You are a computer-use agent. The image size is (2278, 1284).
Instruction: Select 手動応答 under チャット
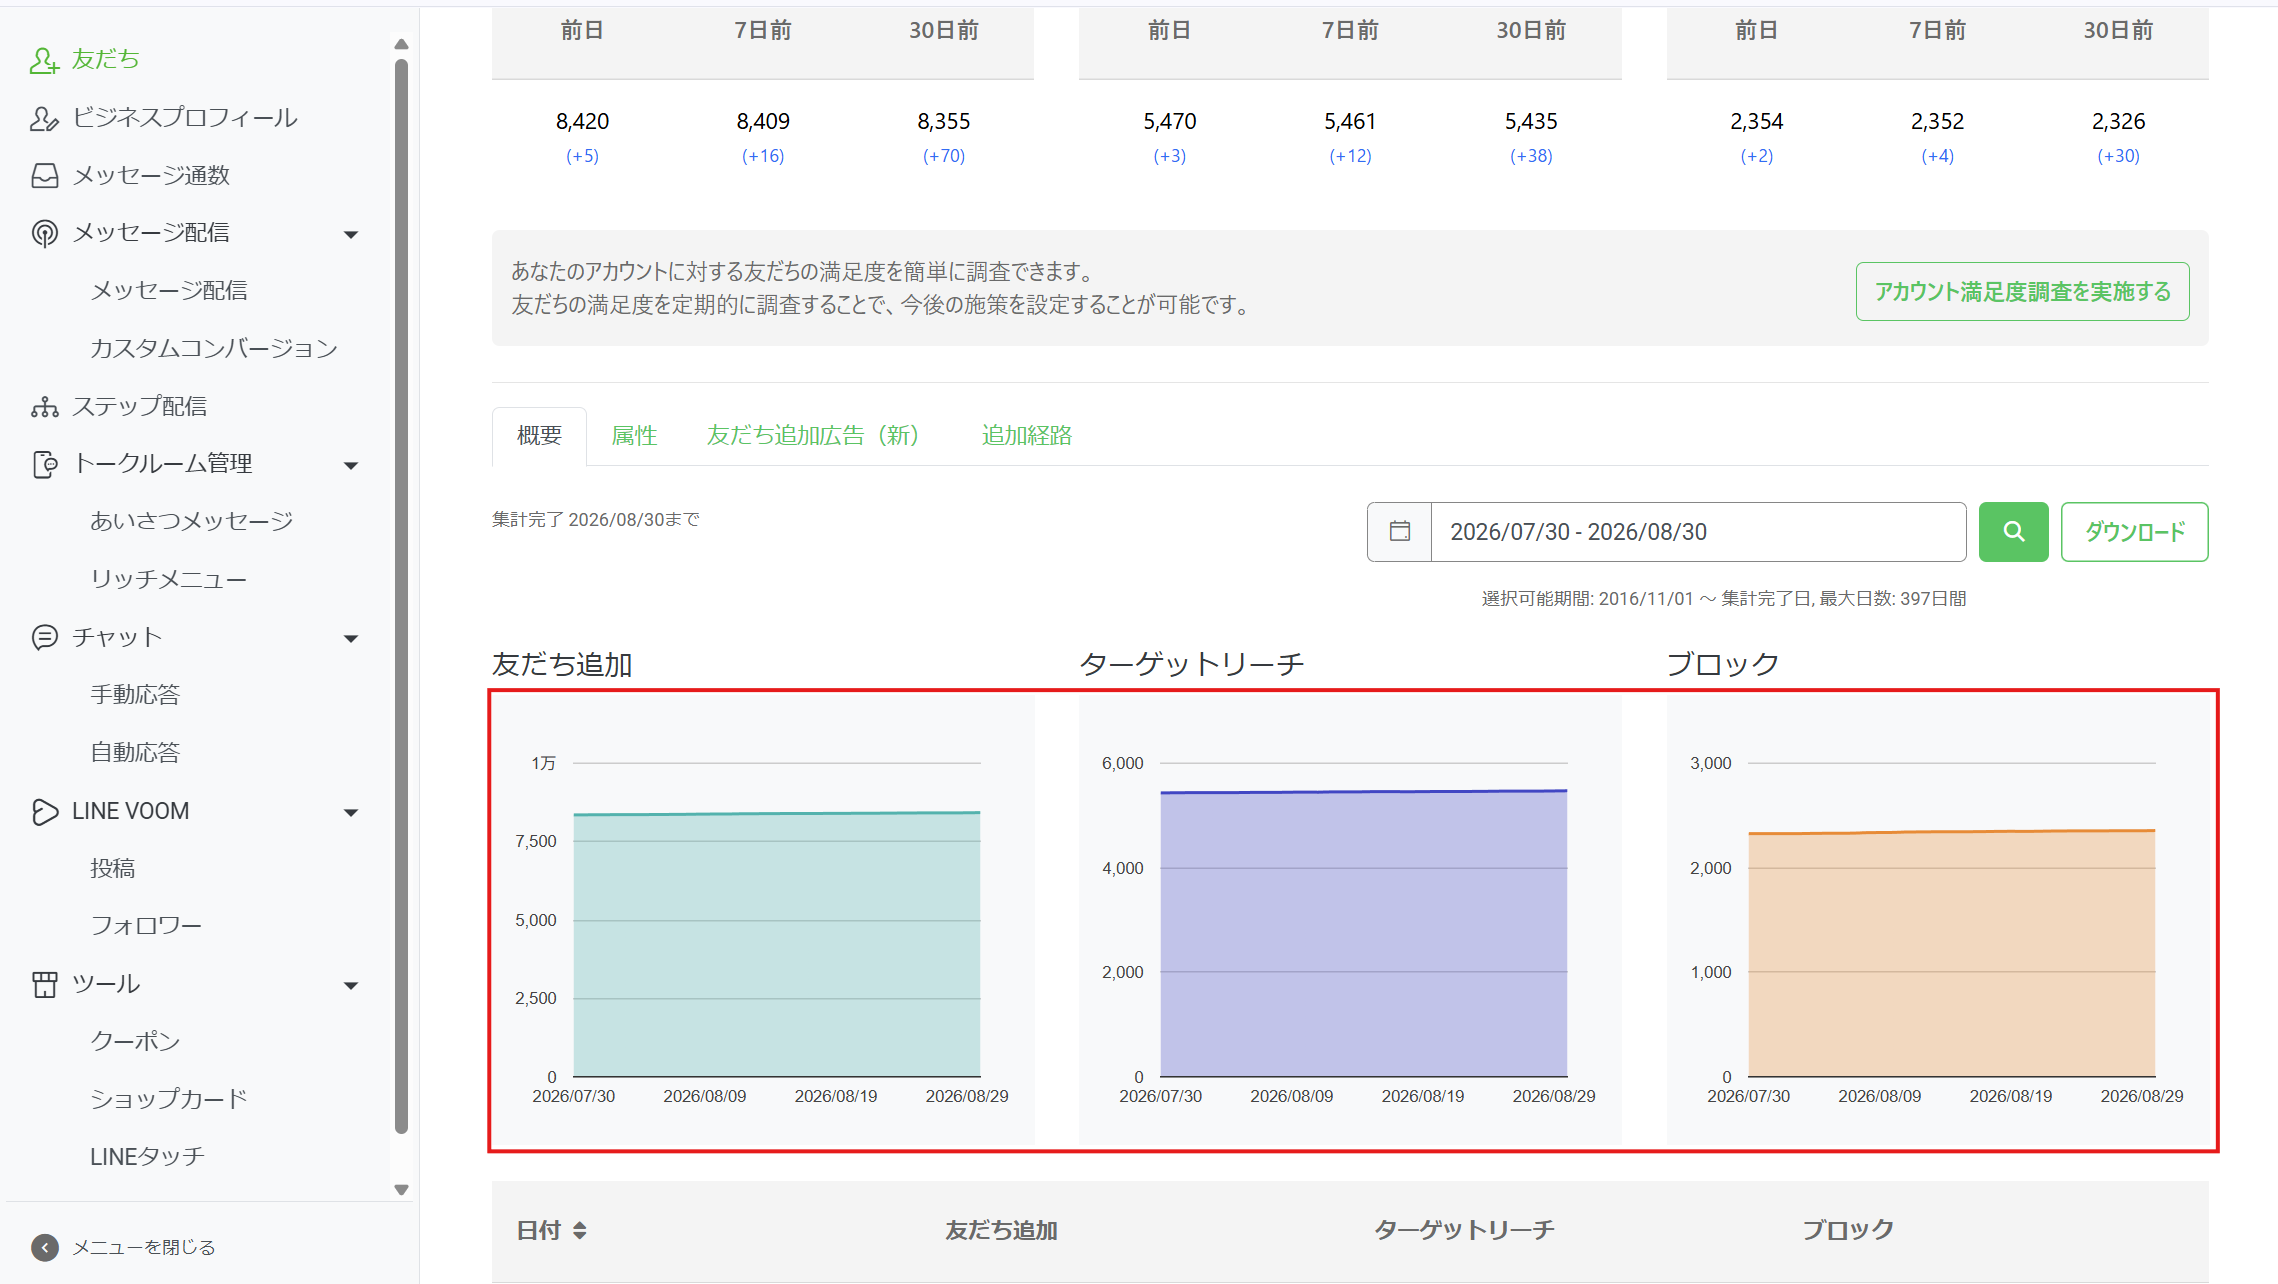coord(135,695)
